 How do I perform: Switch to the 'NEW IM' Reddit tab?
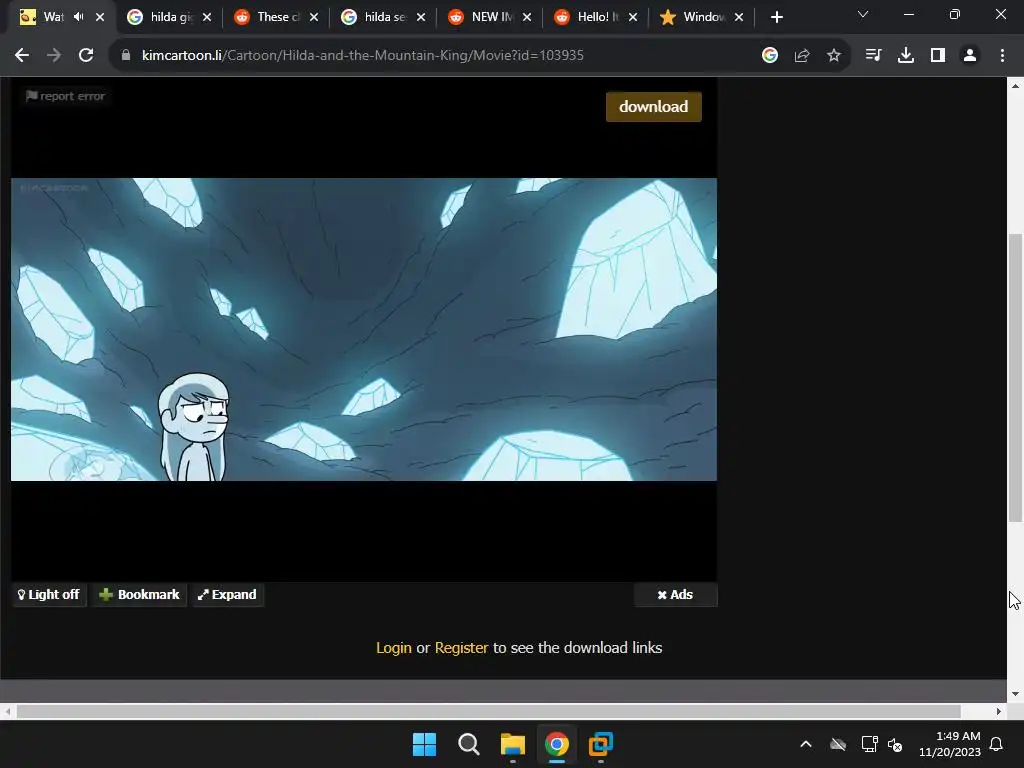pos(483,17)
